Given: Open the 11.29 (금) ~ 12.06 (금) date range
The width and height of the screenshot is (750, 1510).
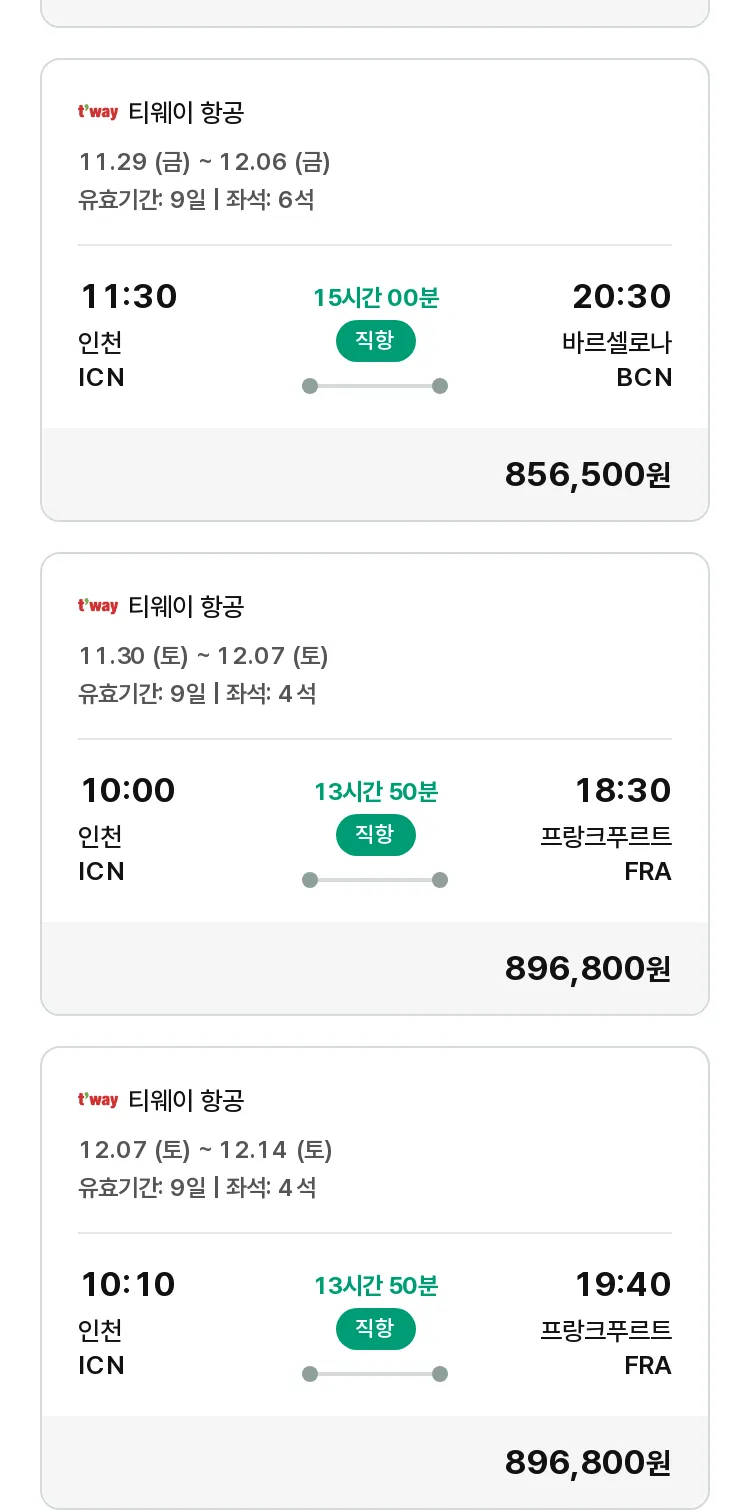Looking at the screenshot, I should (x=205, y=162).
